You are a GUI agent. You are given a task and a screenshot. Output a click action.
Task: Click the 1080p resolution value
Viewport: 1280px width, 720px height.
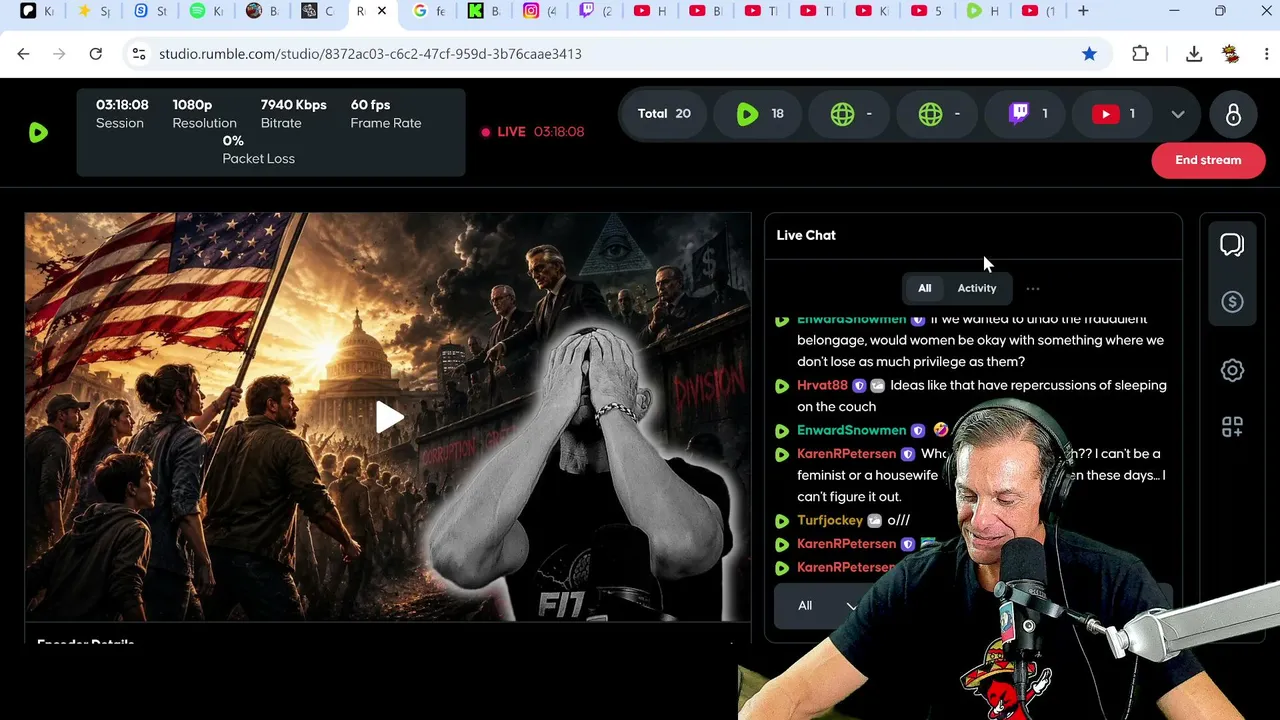tap(192, 105)
